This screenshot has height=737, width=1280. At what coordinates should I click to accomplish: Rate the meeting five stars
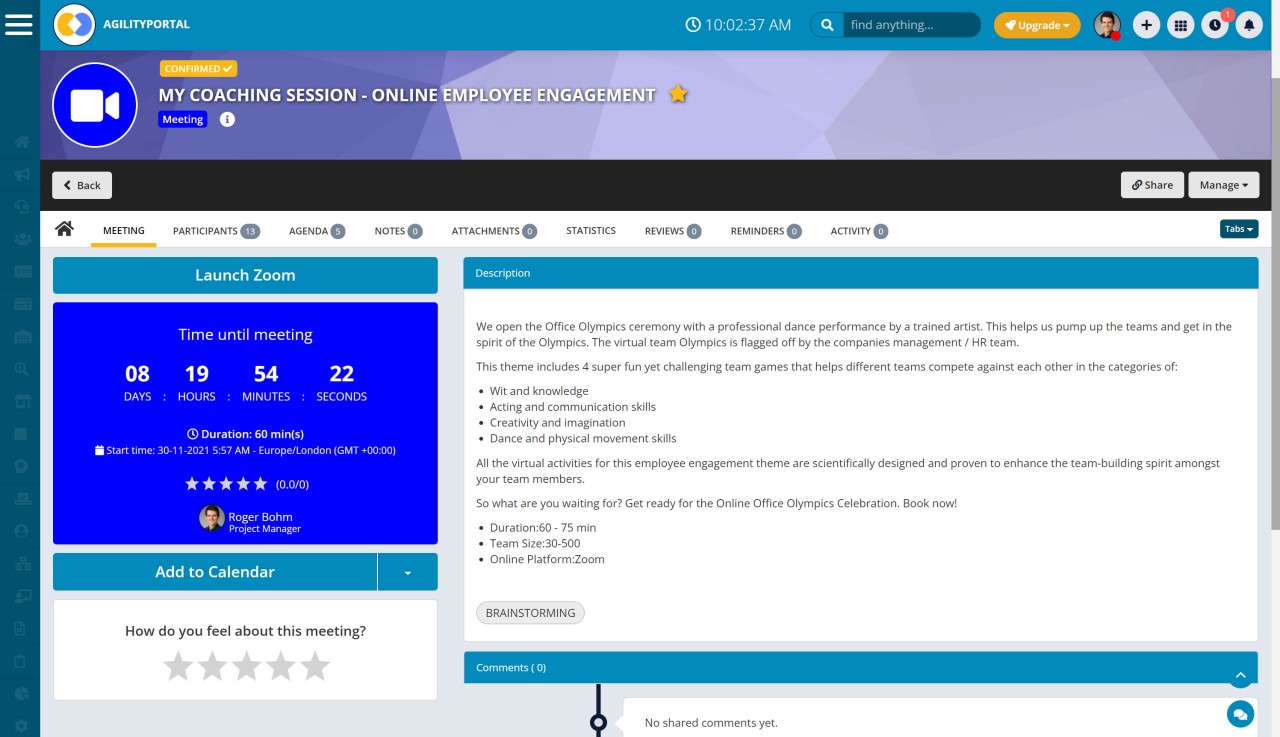(x=315, y=666)
